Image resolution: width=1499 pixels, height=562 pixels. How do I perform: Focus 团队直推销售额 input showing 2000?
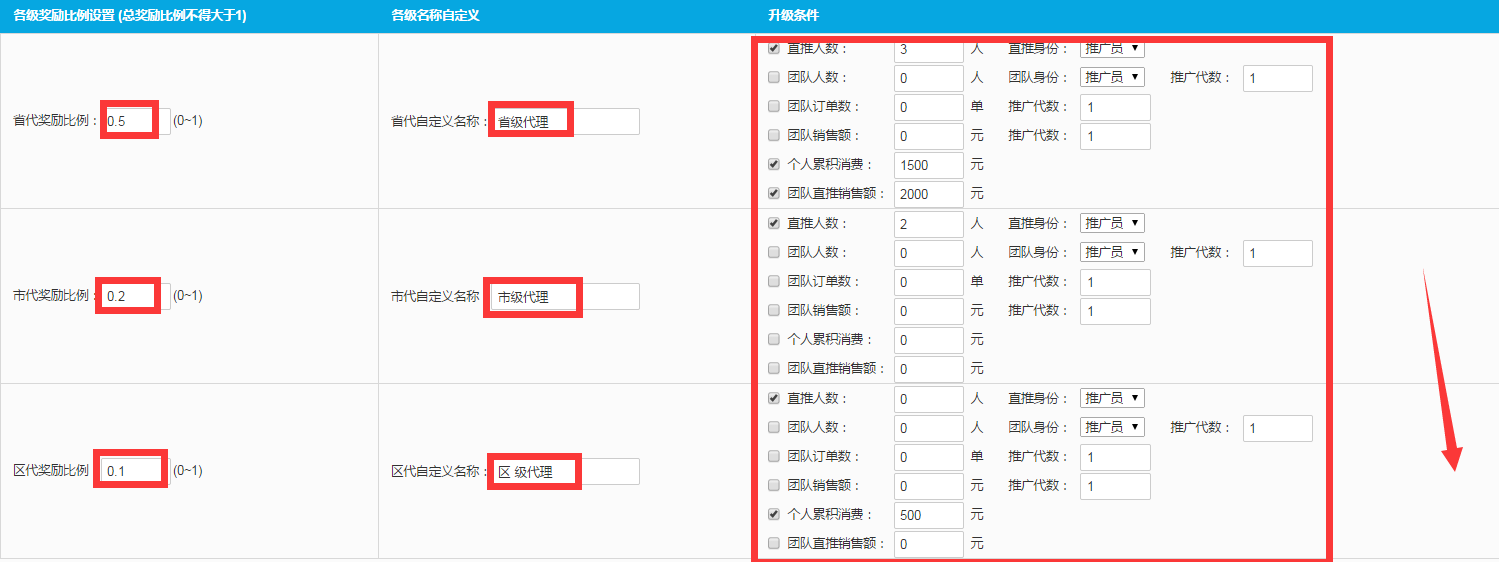click(928, 194)
